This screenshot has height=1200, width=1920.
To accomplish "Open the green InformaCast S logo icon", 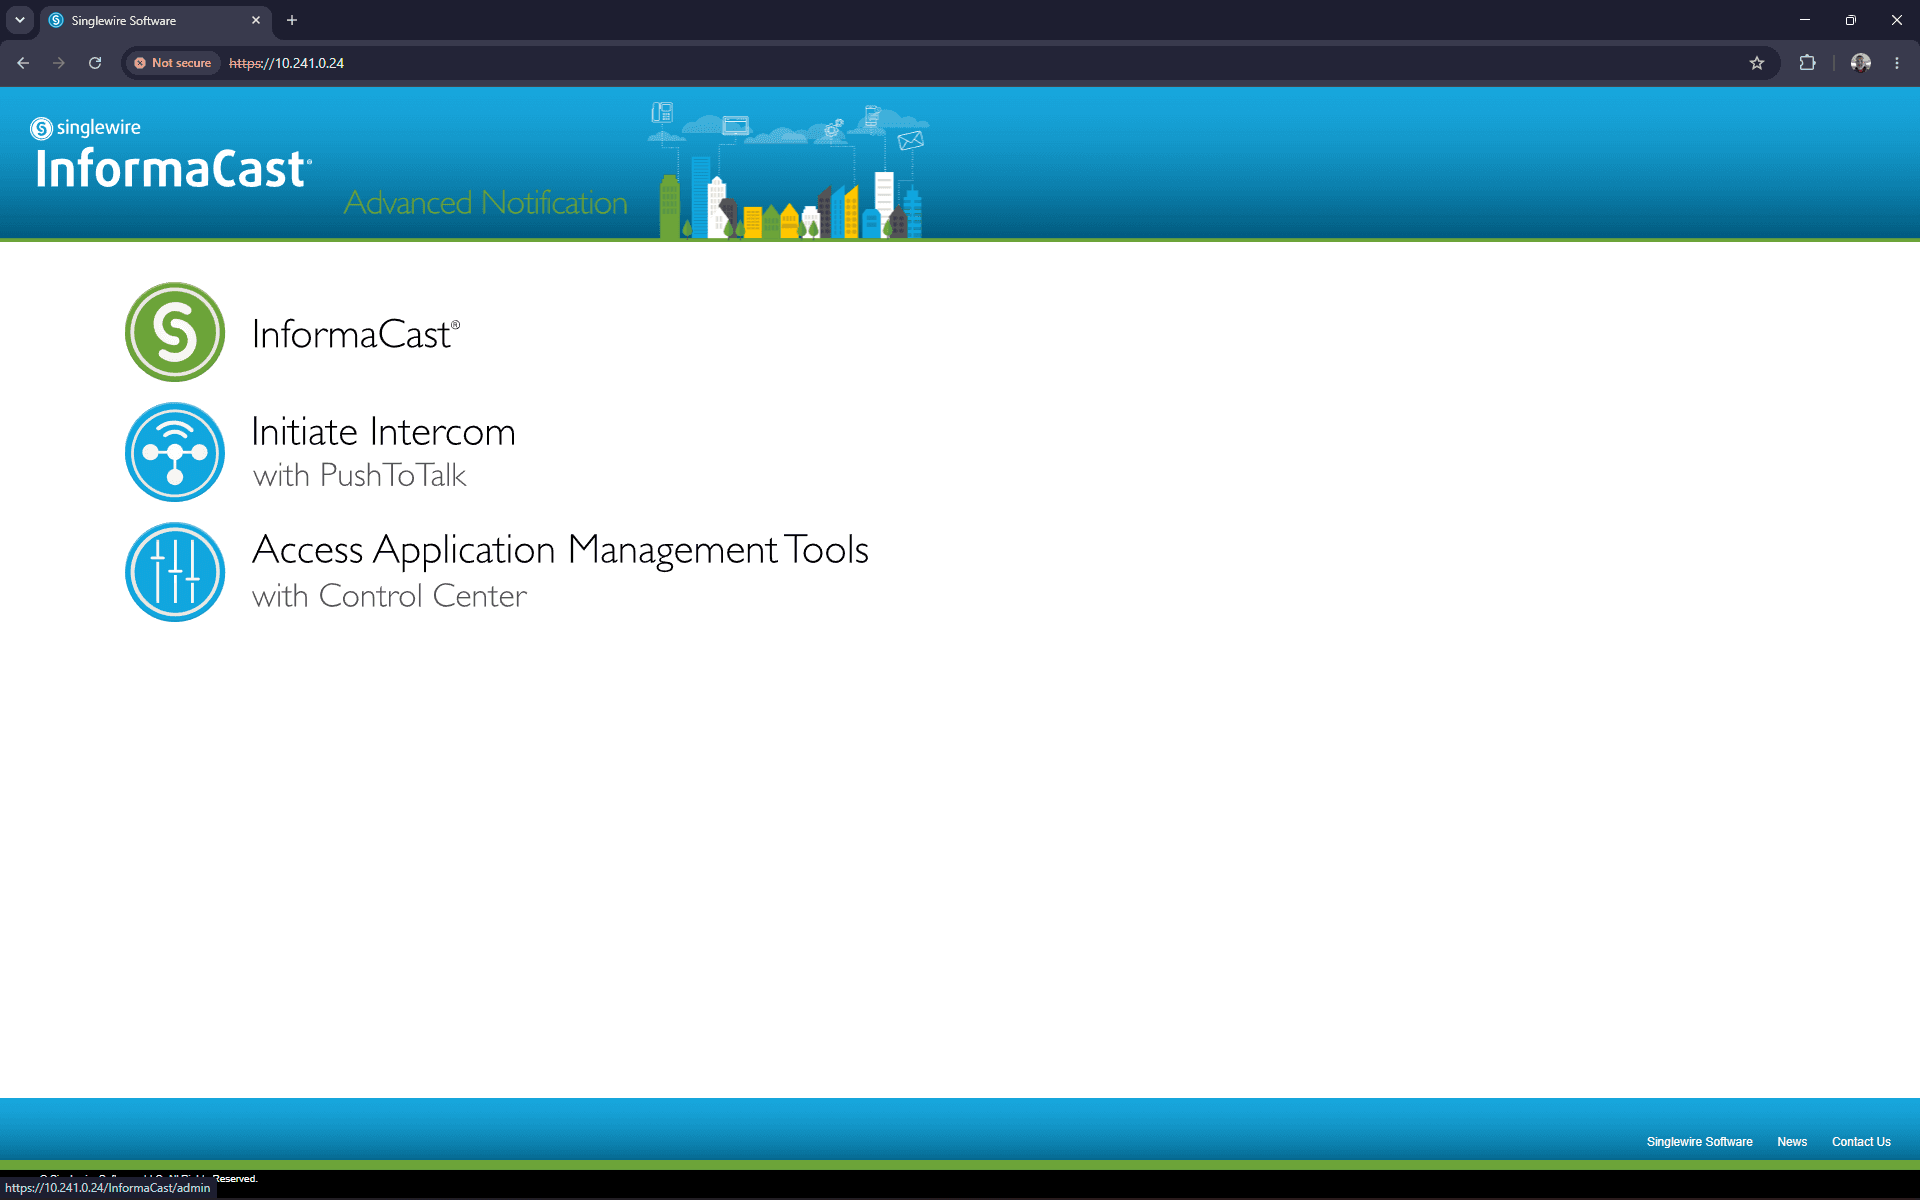I will [175, 332].
